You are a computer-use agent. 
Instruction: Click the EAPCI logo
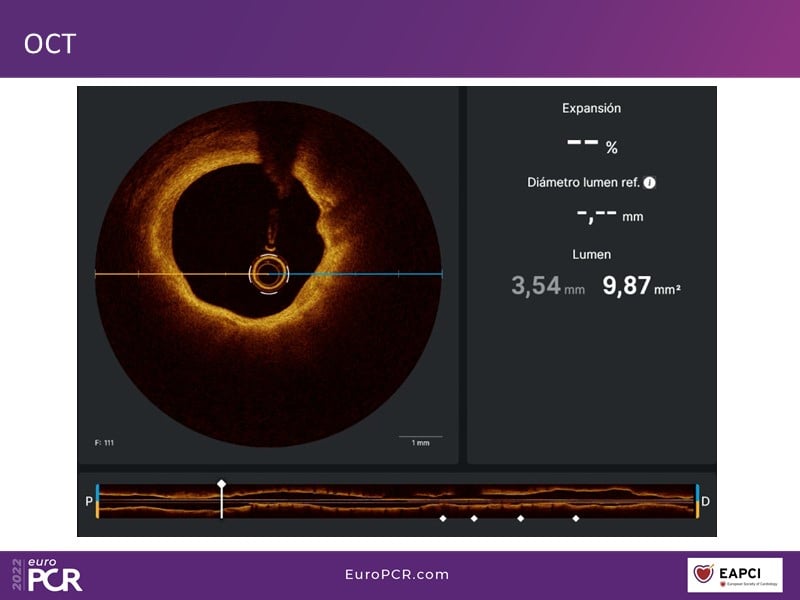735,575
